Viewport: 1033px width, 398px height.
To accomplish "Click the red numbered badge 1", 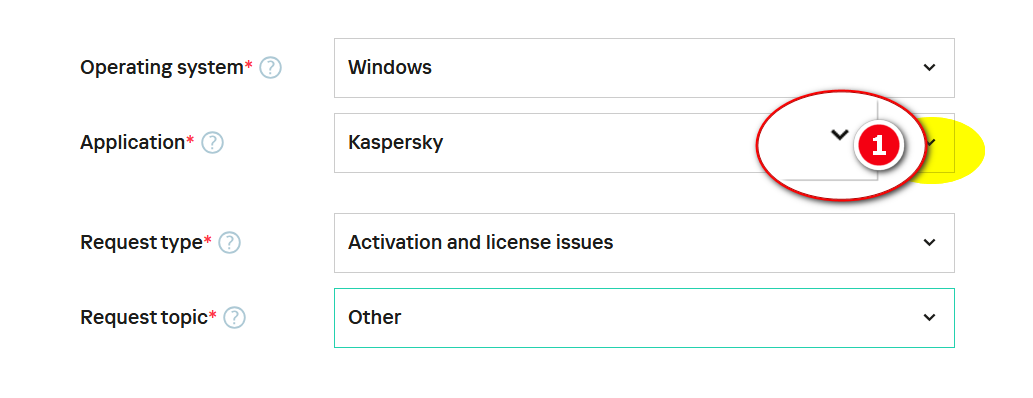I will [x=878, y=146].
